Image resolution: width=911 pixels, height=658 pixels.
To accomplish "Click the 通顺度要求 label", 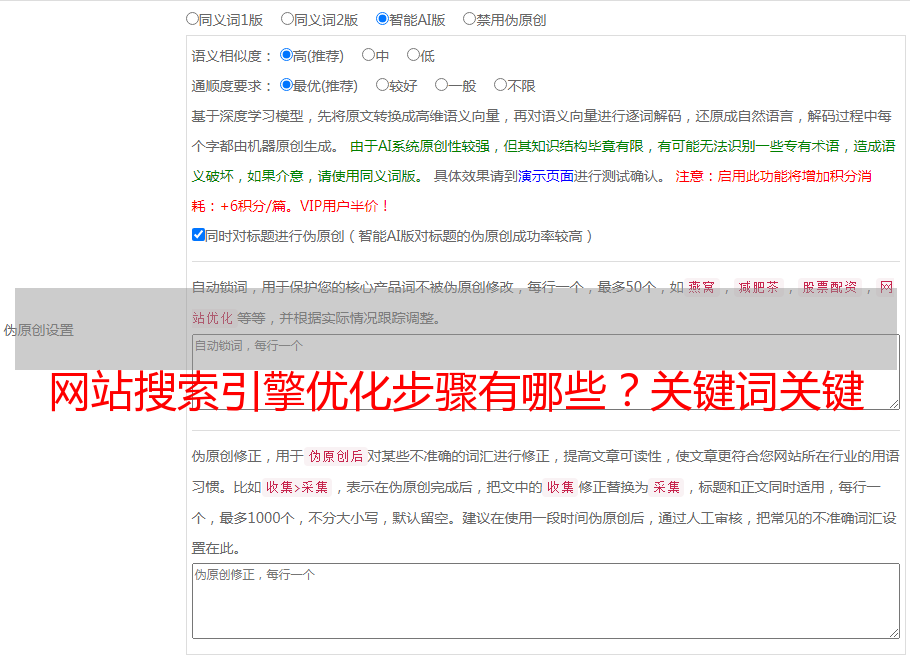I will [x=232, y=87].
